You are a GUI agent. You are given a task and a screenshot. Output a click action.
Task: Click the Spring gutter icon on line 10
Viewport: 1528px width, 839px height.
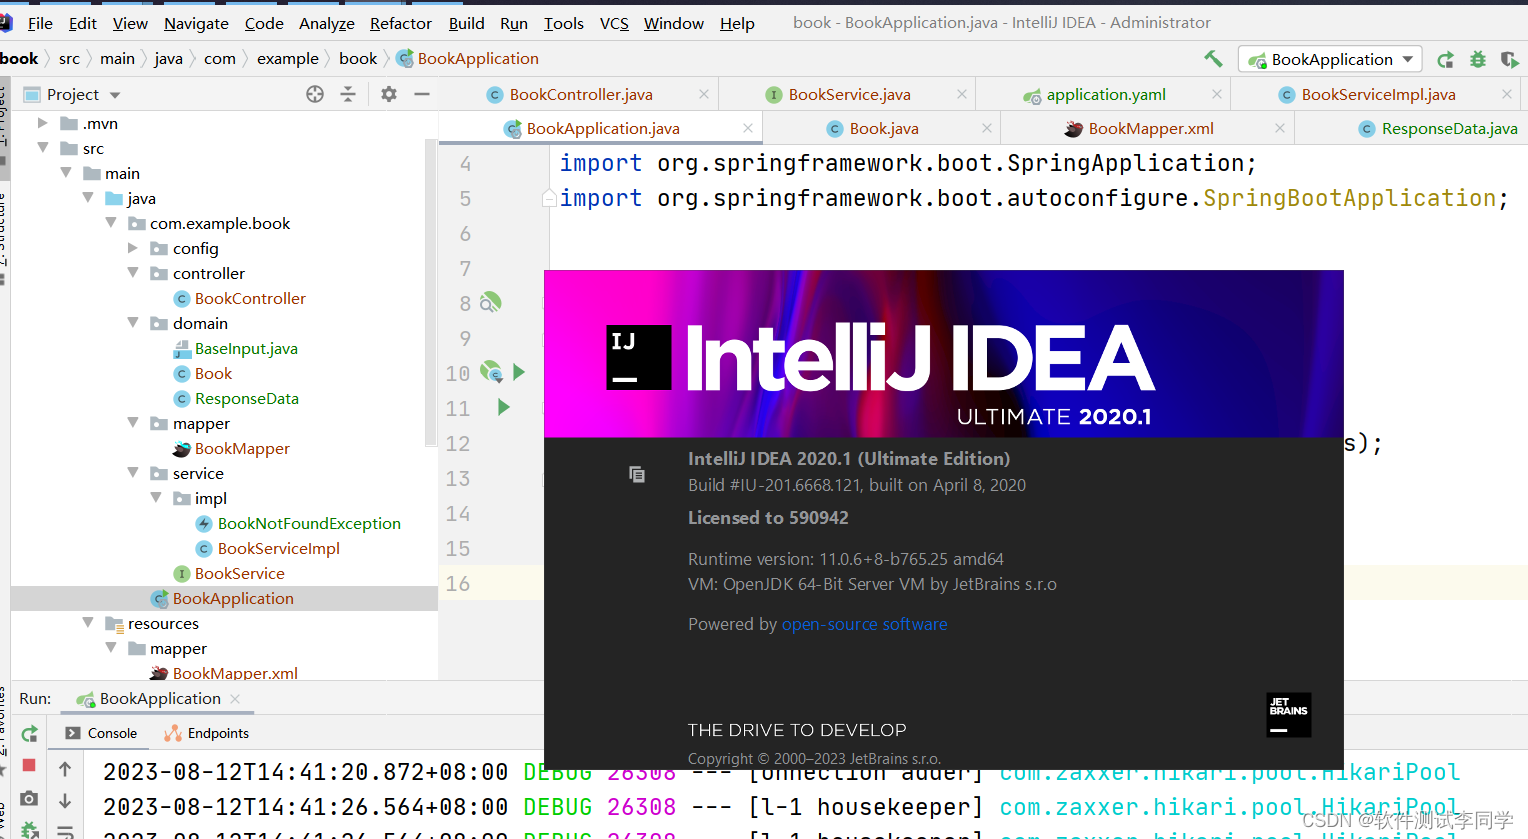(491, 372)
